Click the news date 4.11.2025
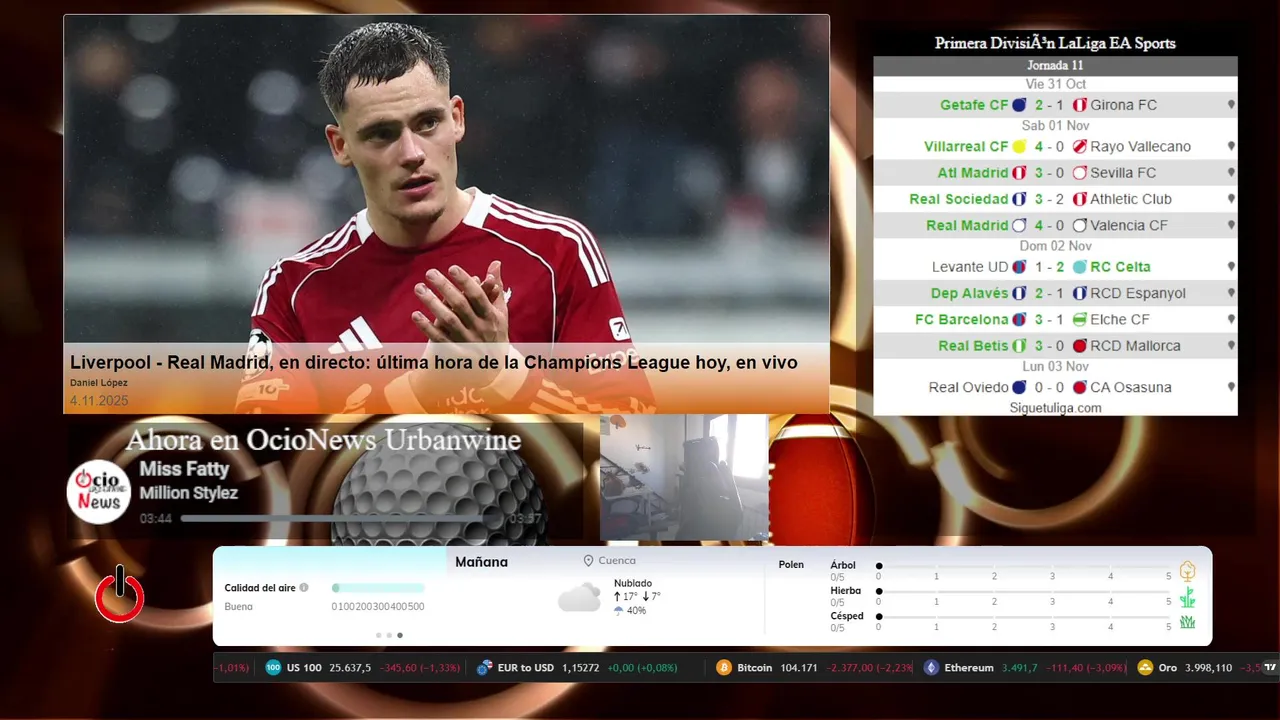Viewport: 1280px width, 720px height. (x=99, y=401)
